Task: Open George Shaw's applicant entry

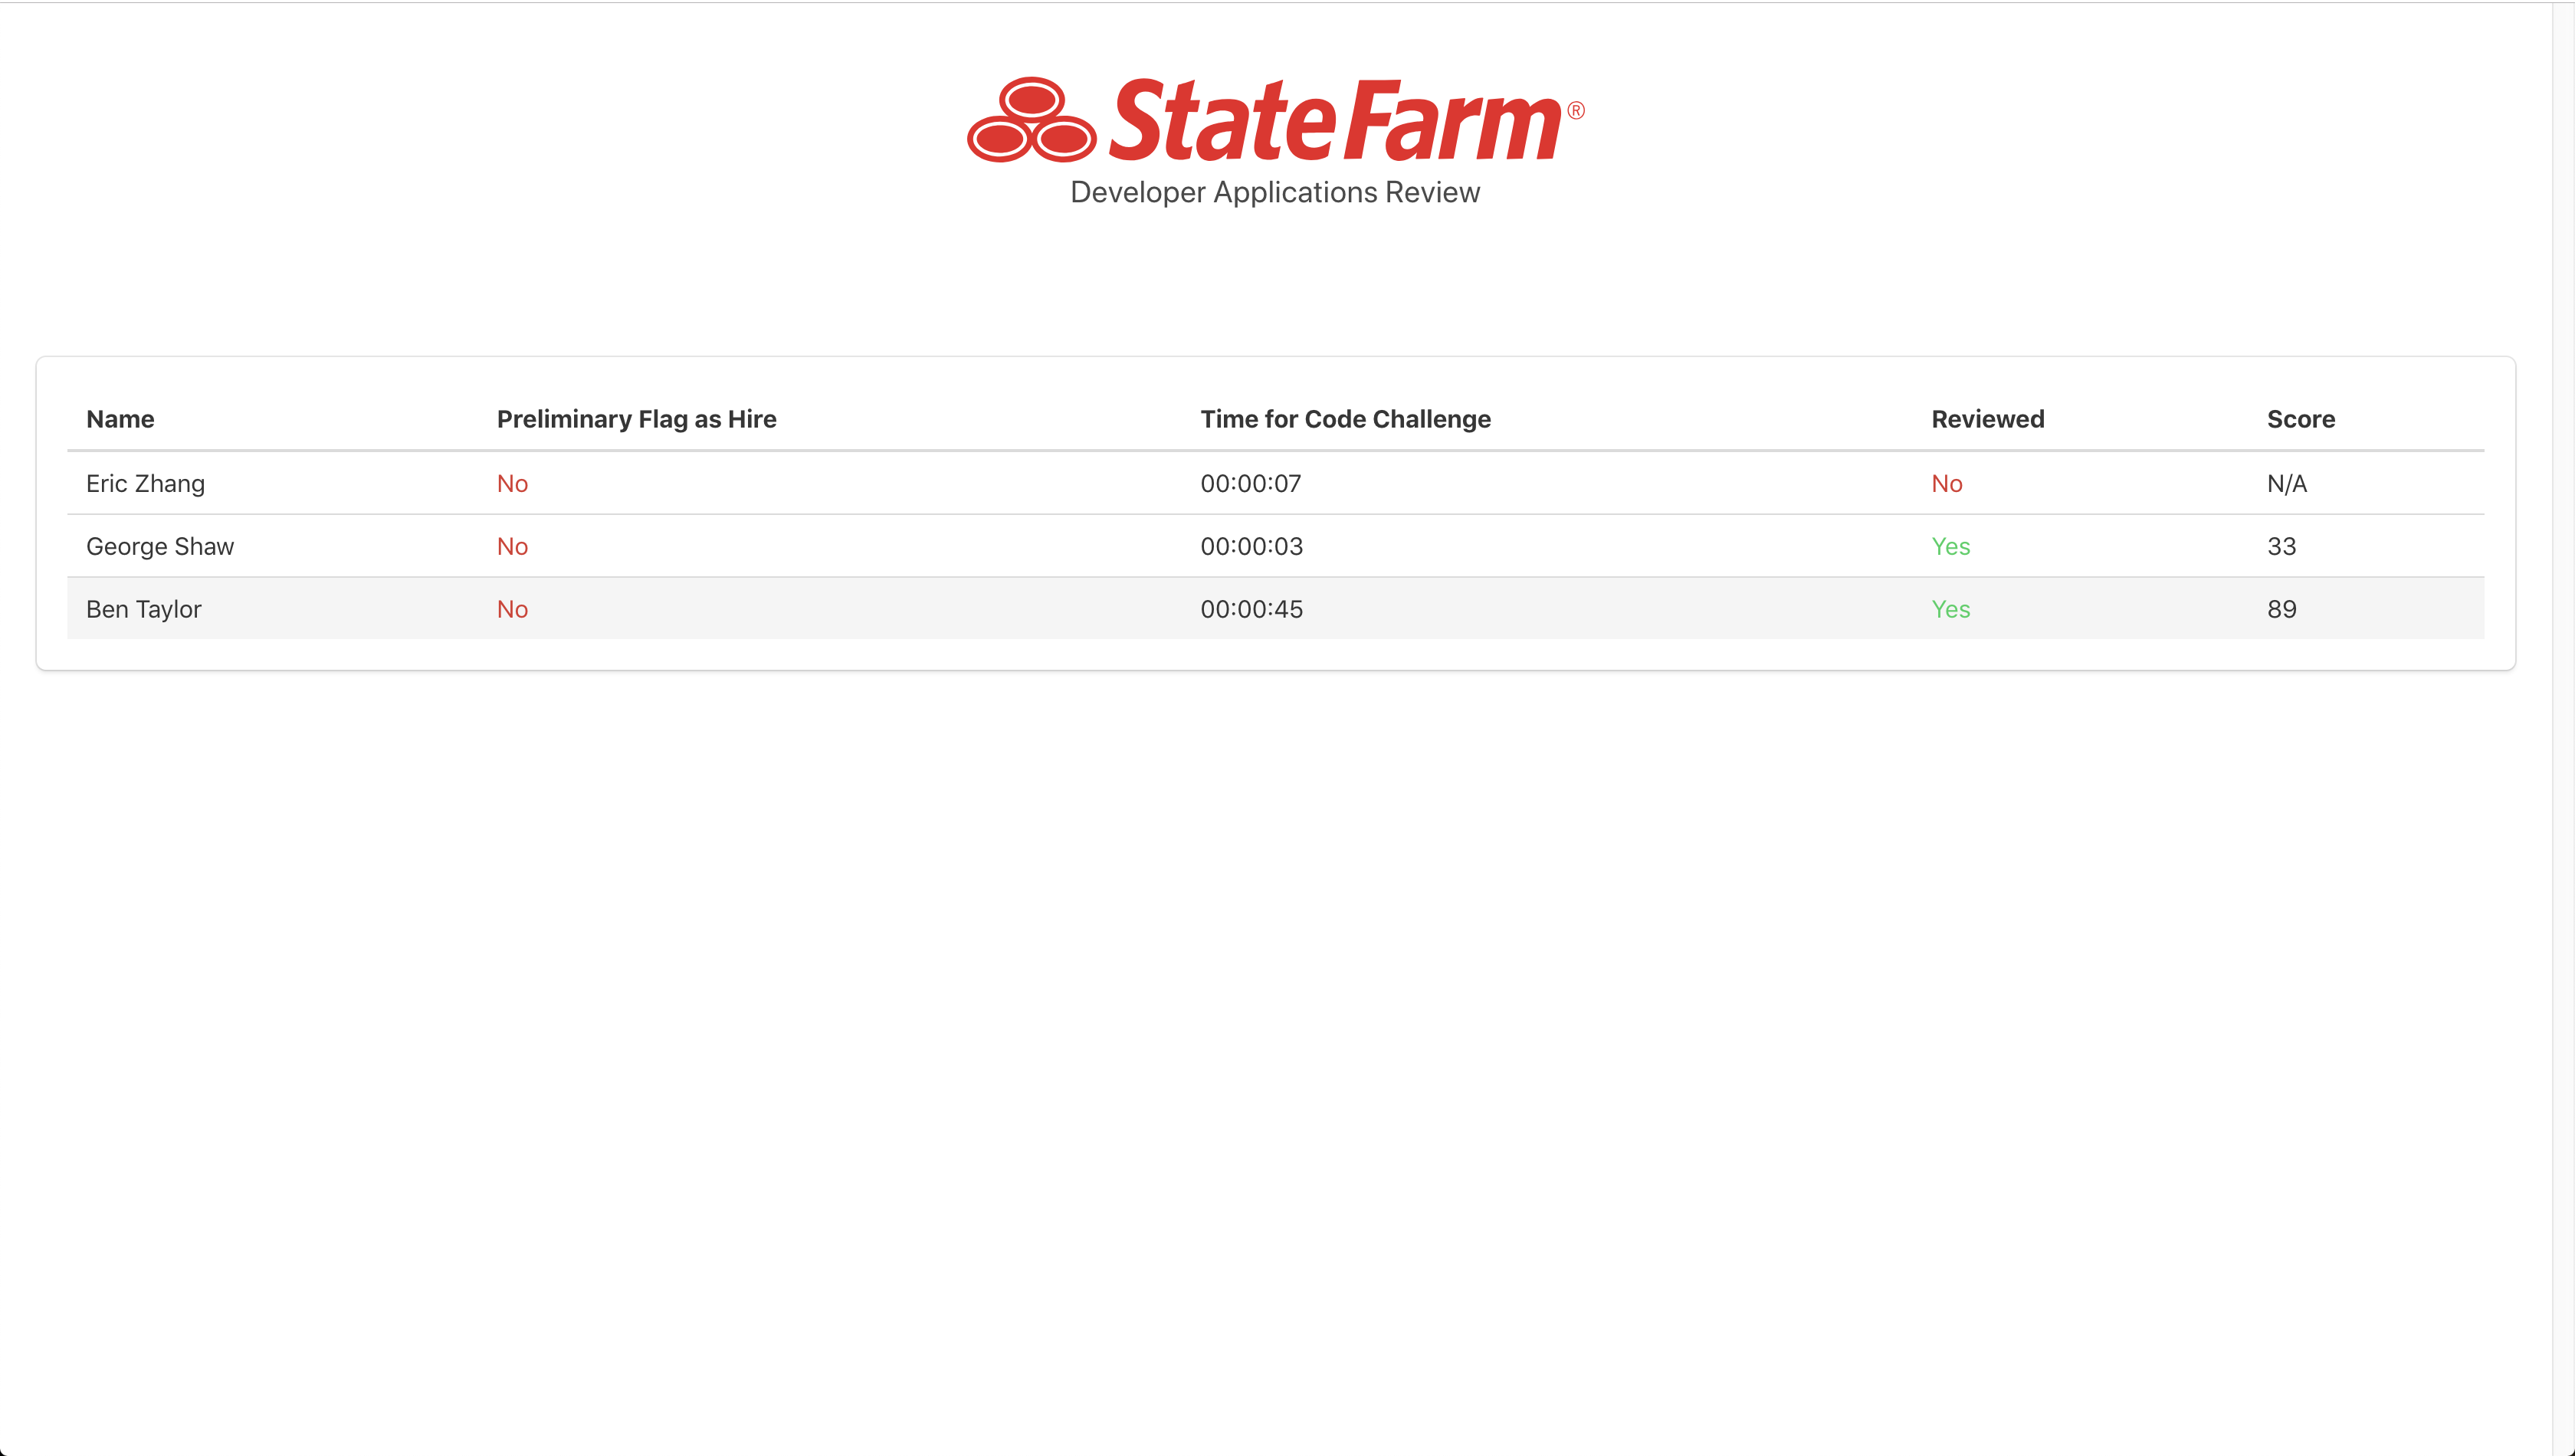Action: coord(160,547)
